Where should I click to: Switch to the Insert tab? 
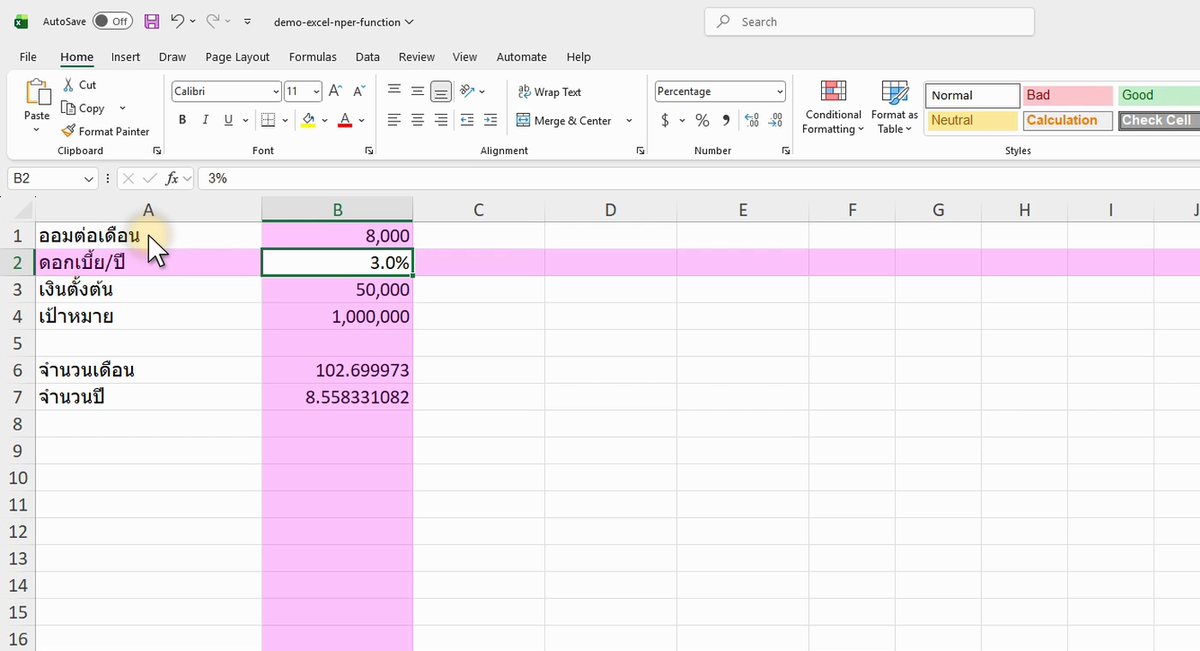pyautogui.click(x=125, y=57)
